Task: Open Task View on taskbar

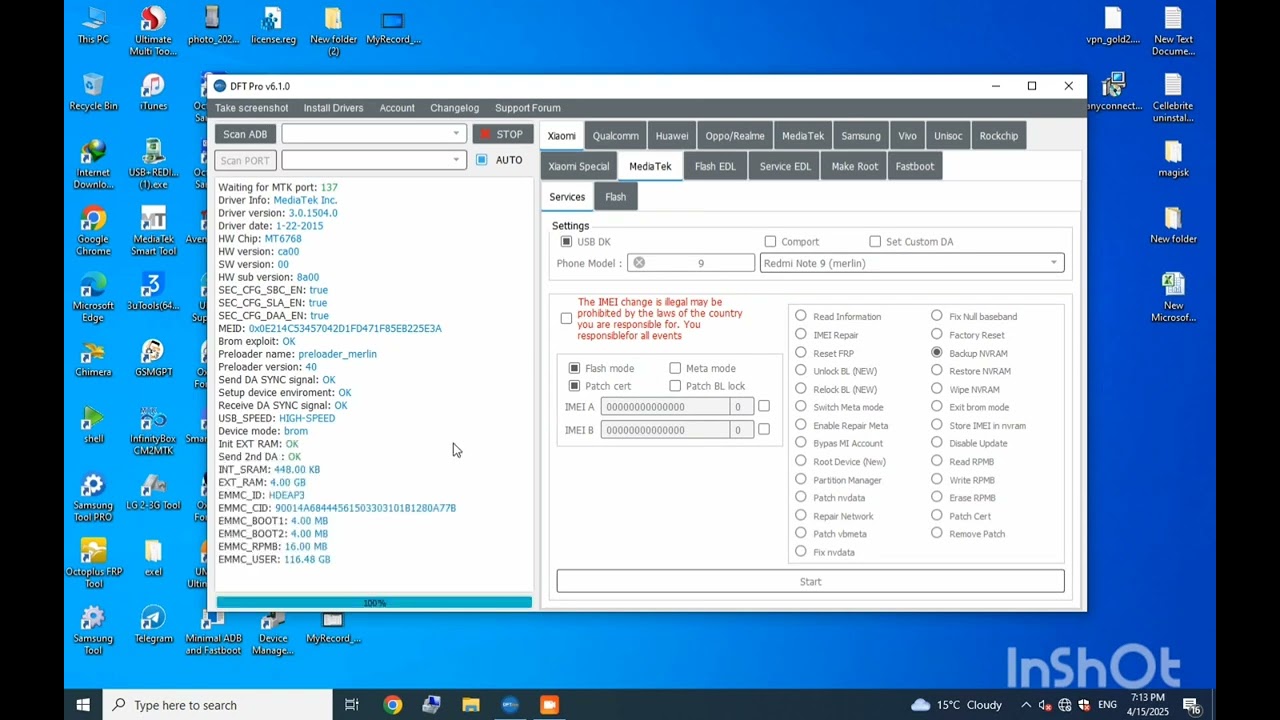Action: pyautogui.click(x=352, y=705)
